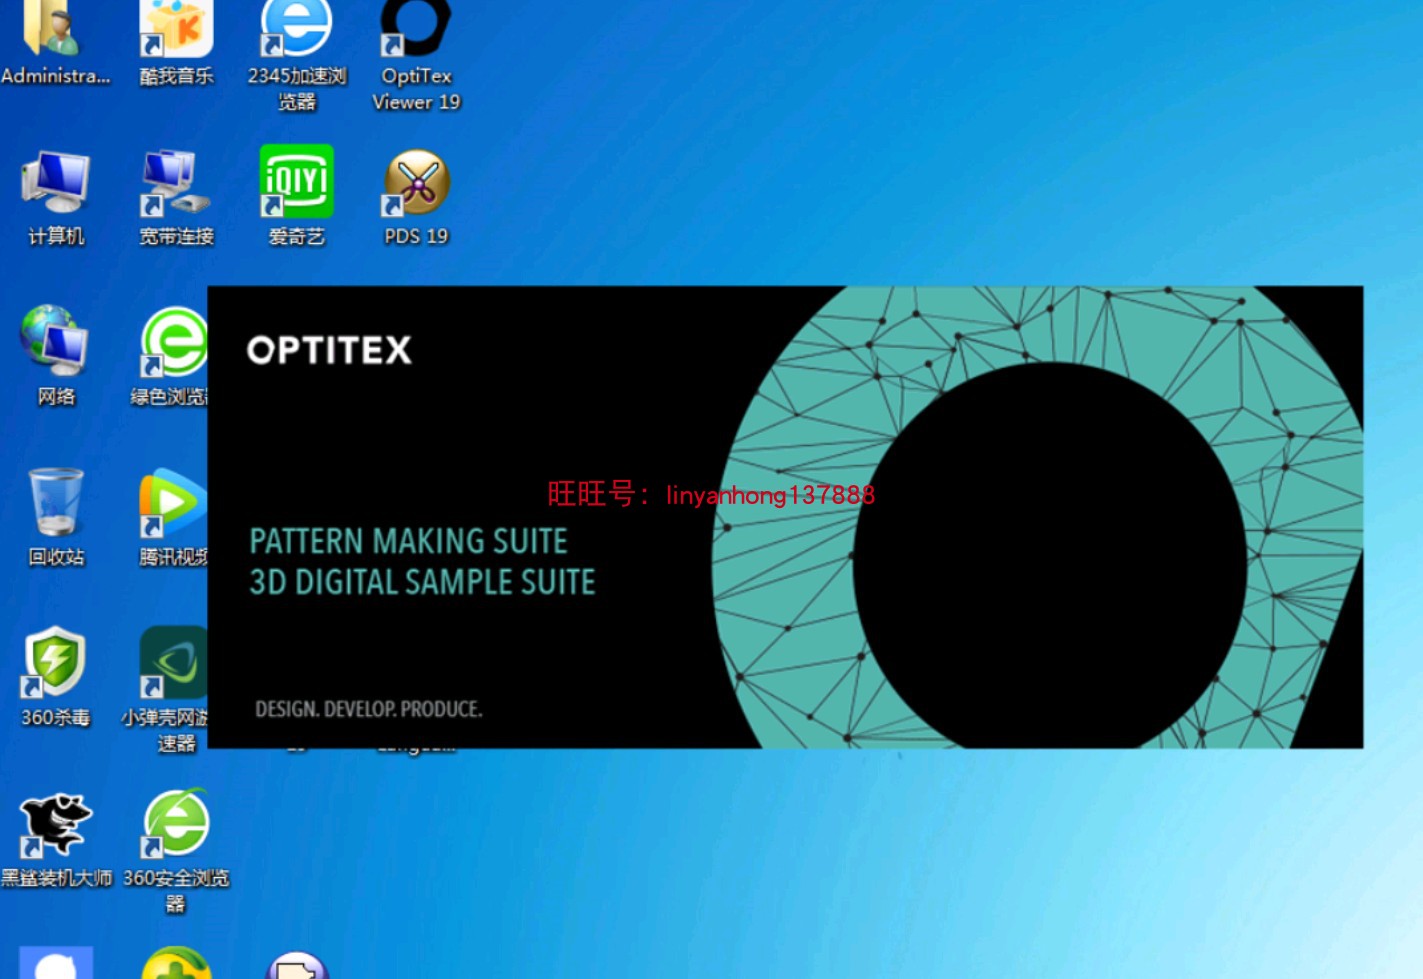1423x979 pixels.
Task: Click the "DESIGN. DEVELOP. PRODUCE." tagline
Action: 369,709
